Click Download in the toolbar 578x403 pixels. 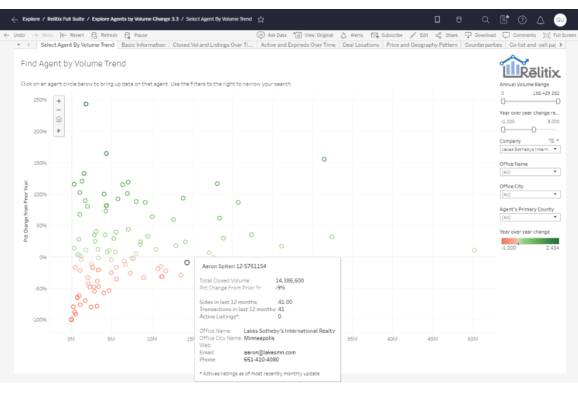480,35
